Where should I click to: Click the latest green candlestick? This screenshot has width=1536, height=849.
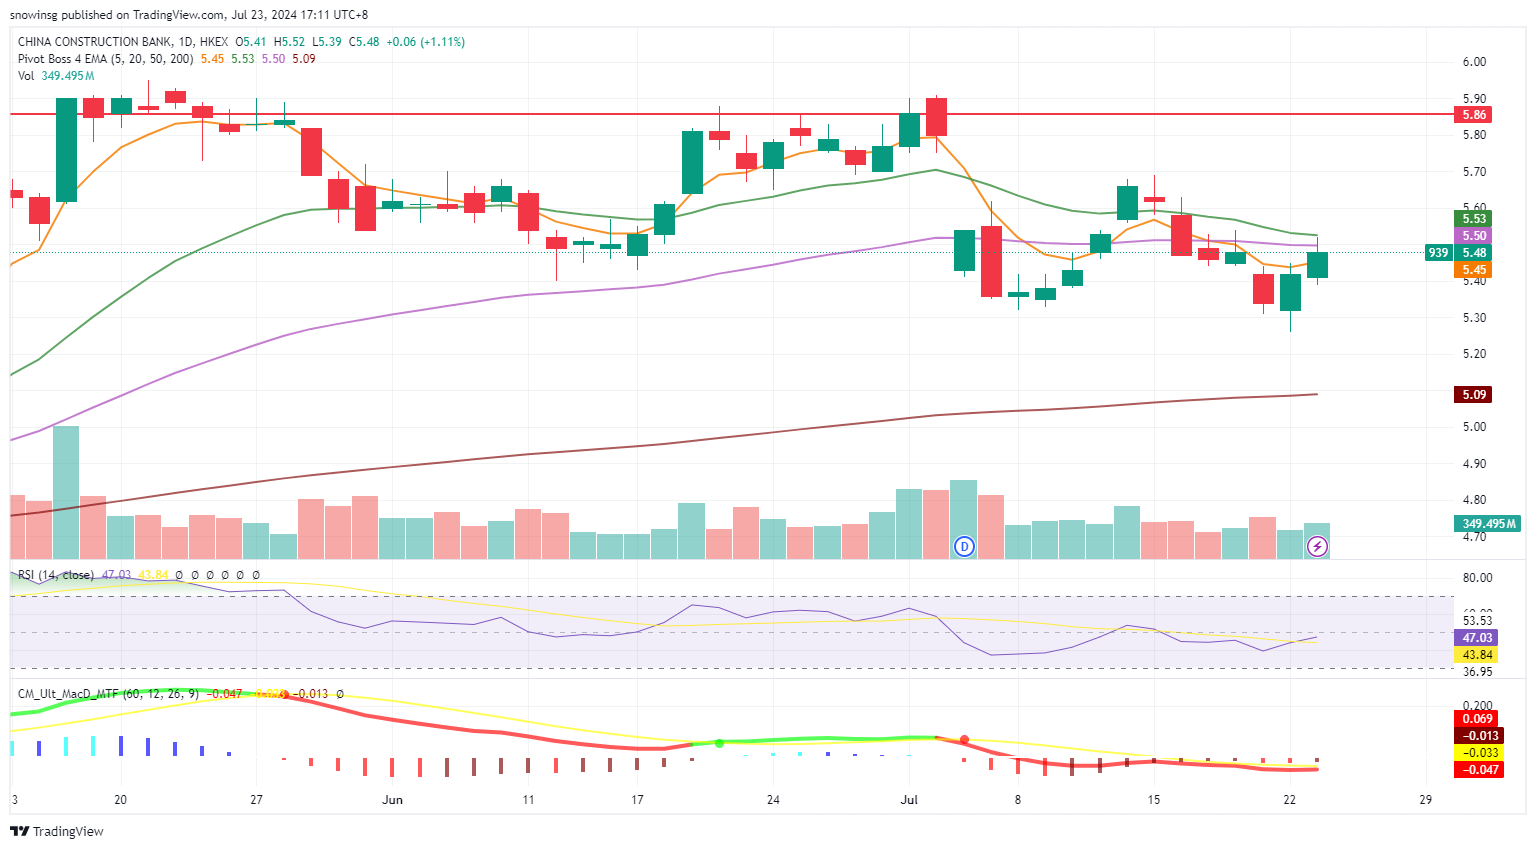click(1318, 264)
